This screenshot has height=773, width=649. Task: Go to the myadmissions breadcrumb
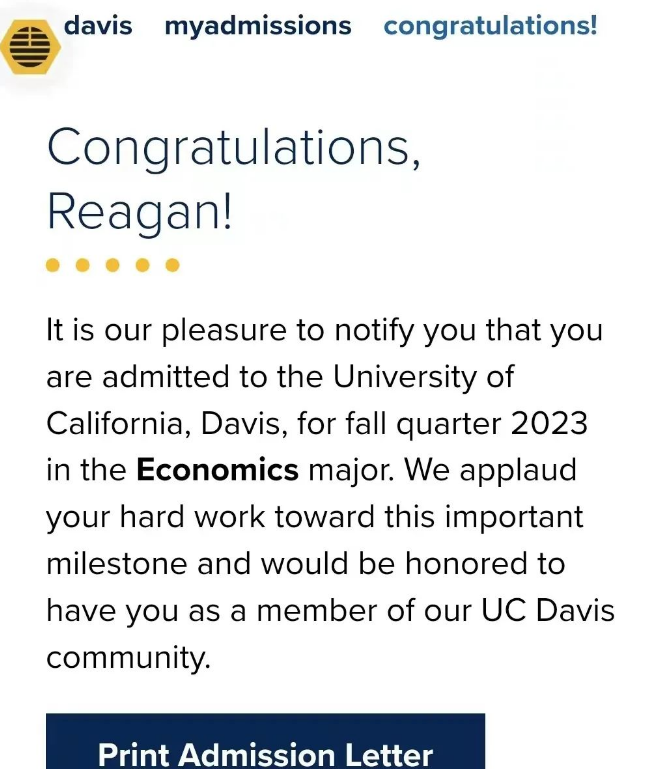point(257,26)
